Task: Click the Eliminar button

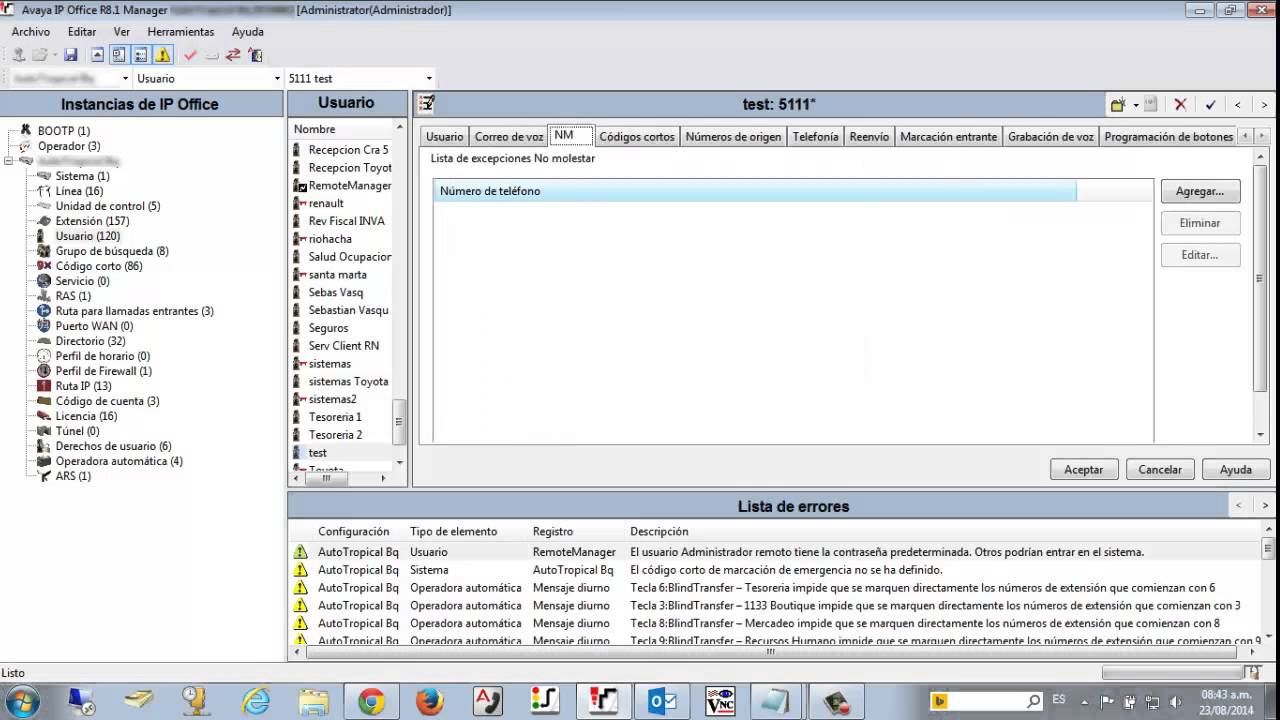Action: [1200, 223]
